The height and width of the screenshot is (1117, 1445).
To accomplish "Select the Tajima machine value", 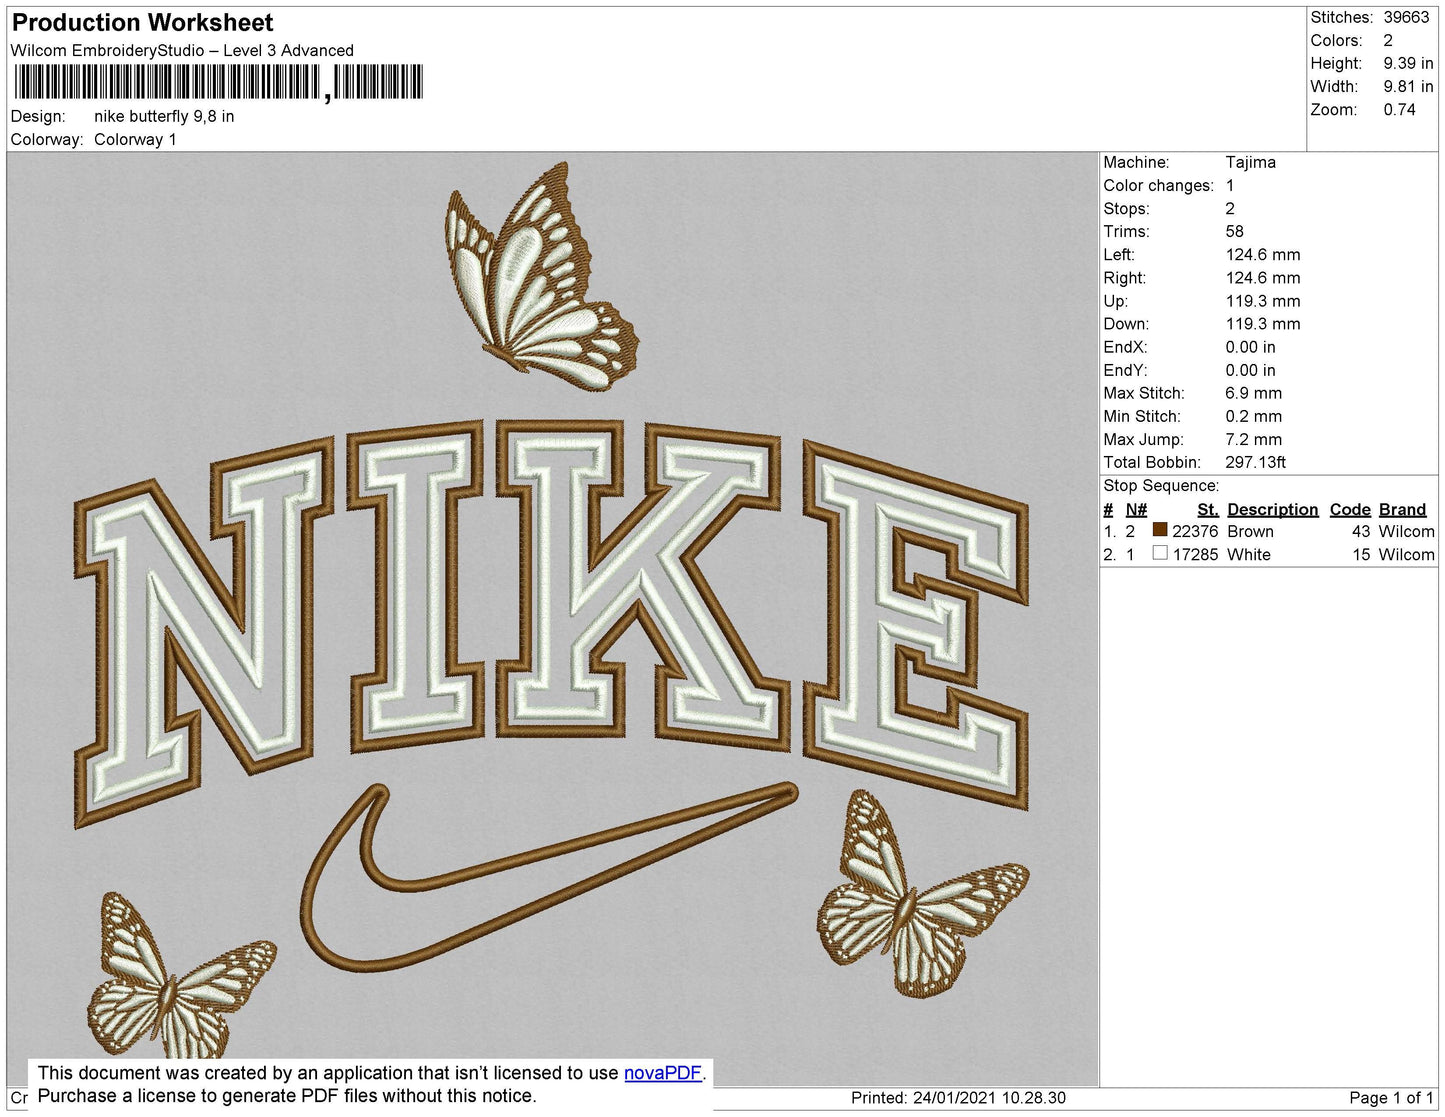I will 1250,162.
